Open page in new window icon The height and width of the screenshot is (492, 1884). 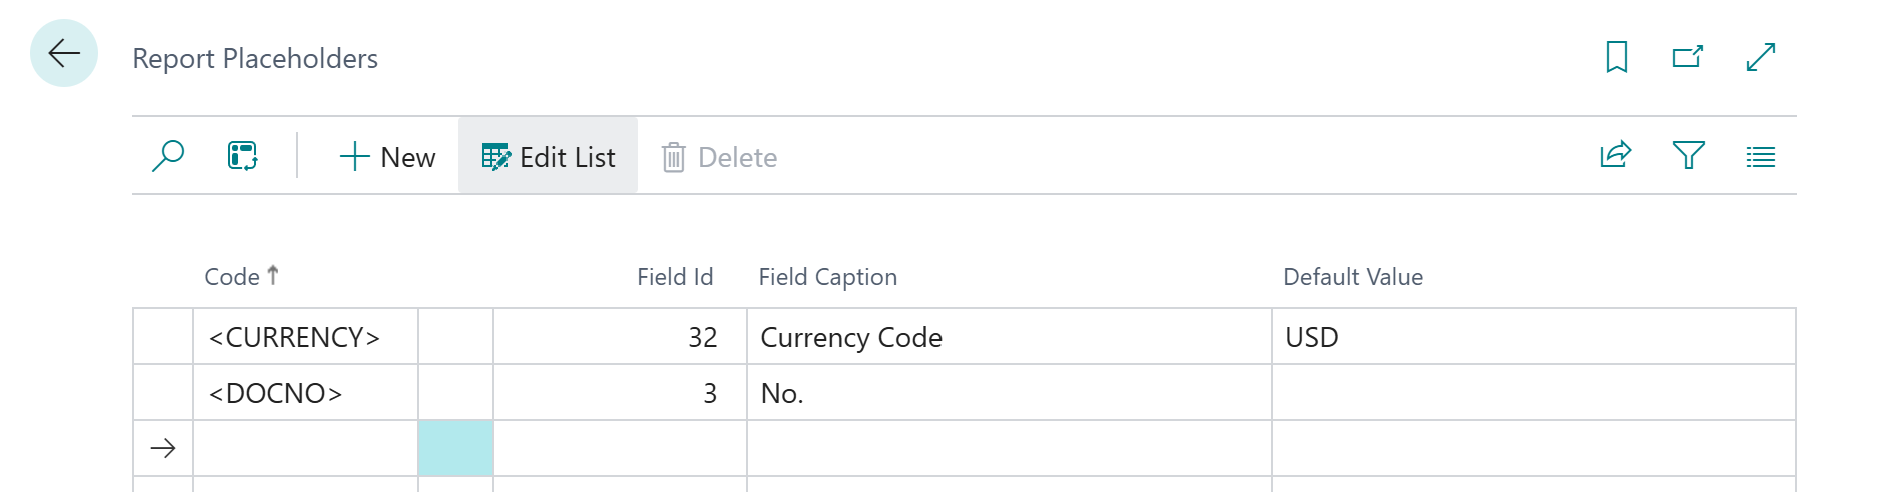1688,57
